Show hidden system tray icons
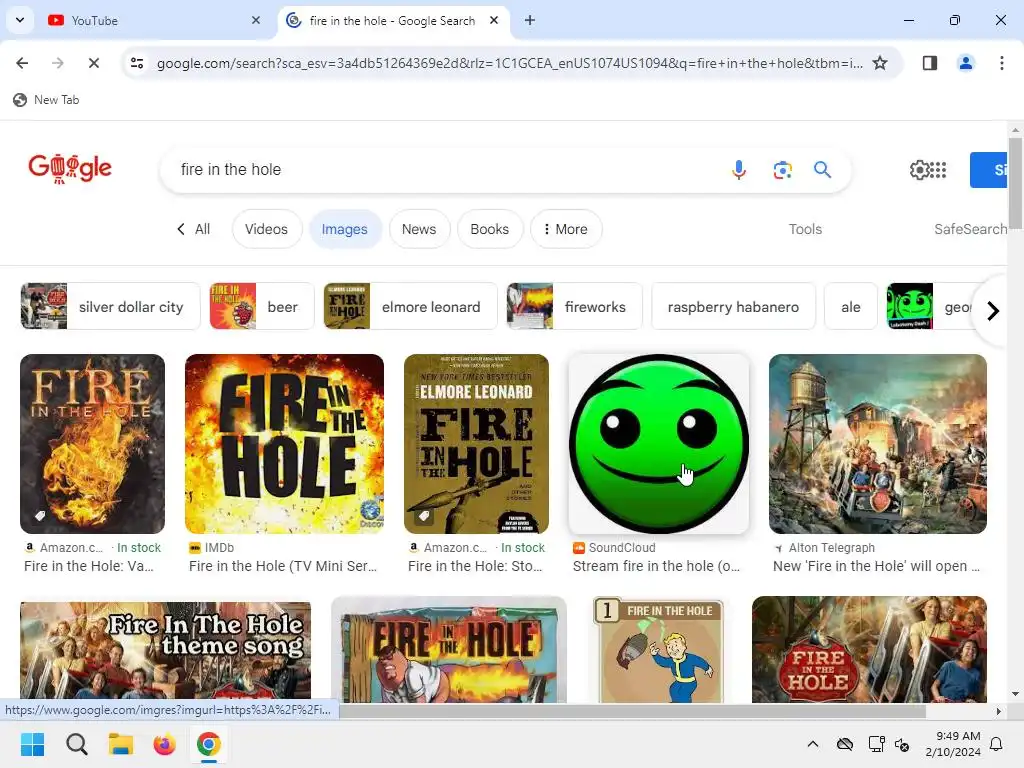Image resolution: width=1024 pixels, height=768 pixels. click(x=812, y=744)
